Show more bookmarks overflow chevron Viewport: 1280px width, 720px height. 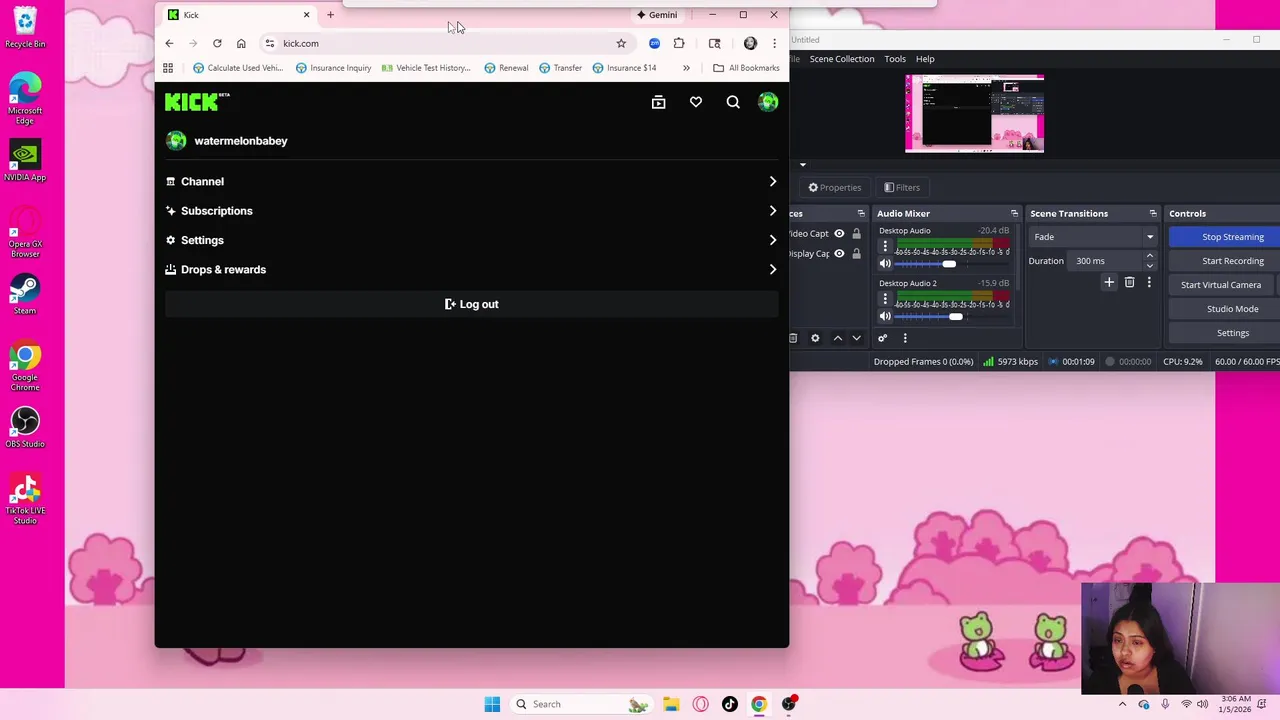click(x=686, y=68)
